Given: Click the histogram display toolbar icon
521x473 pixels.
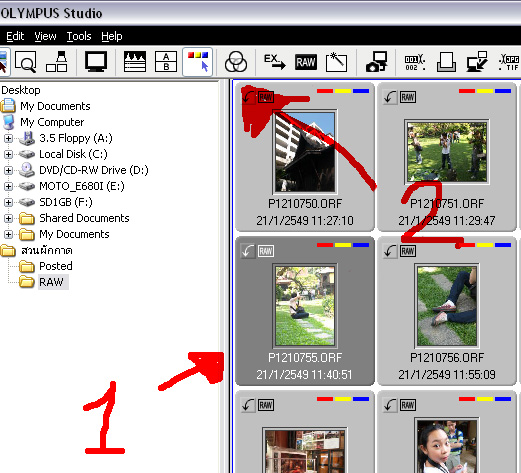Looking at the screenshot, I should click(x=135, y=62).
